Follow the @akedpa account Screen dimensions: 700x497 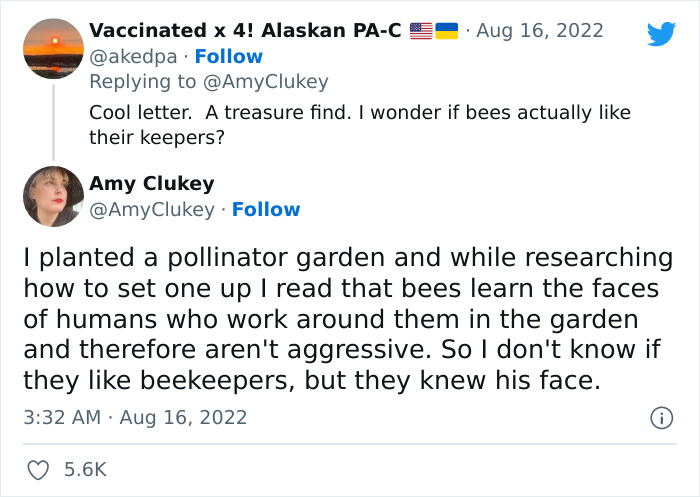(228, 57)
